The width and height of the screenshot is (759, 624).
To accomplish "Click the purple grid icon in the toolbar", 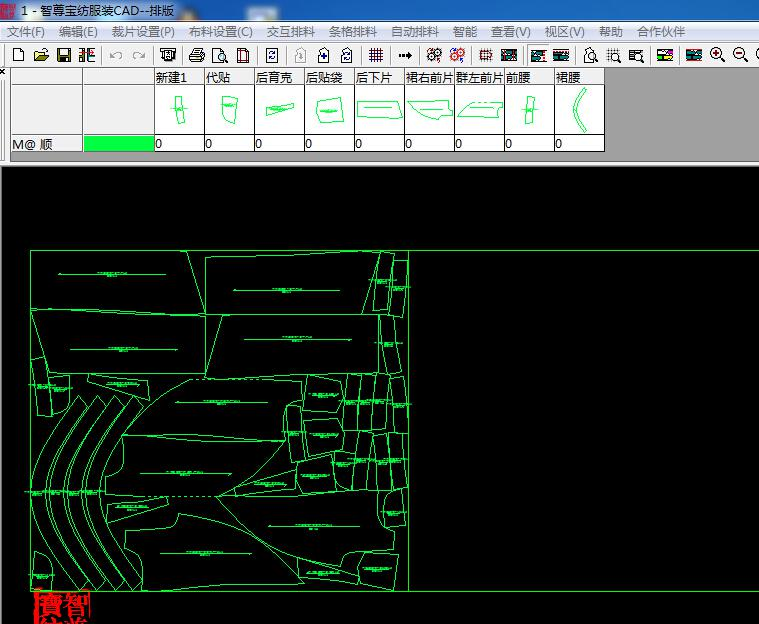I will (376, 55).
